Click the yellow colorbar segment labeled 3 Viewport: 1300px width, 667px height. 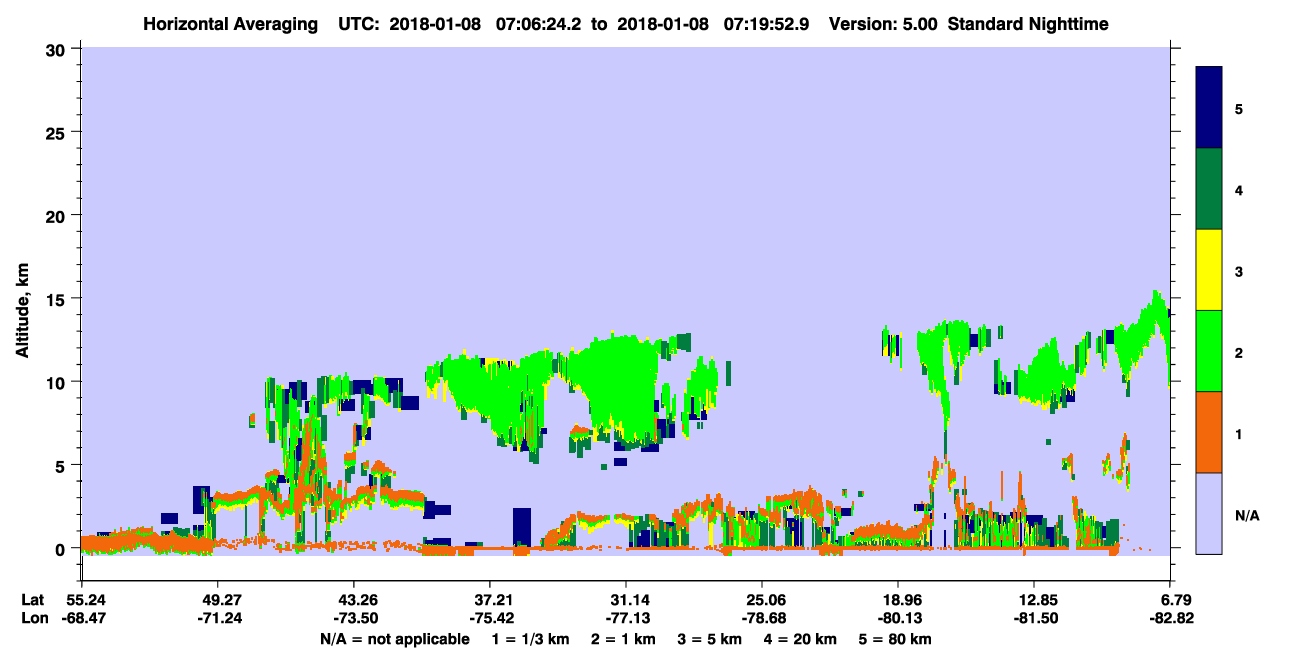(1209, 270)
